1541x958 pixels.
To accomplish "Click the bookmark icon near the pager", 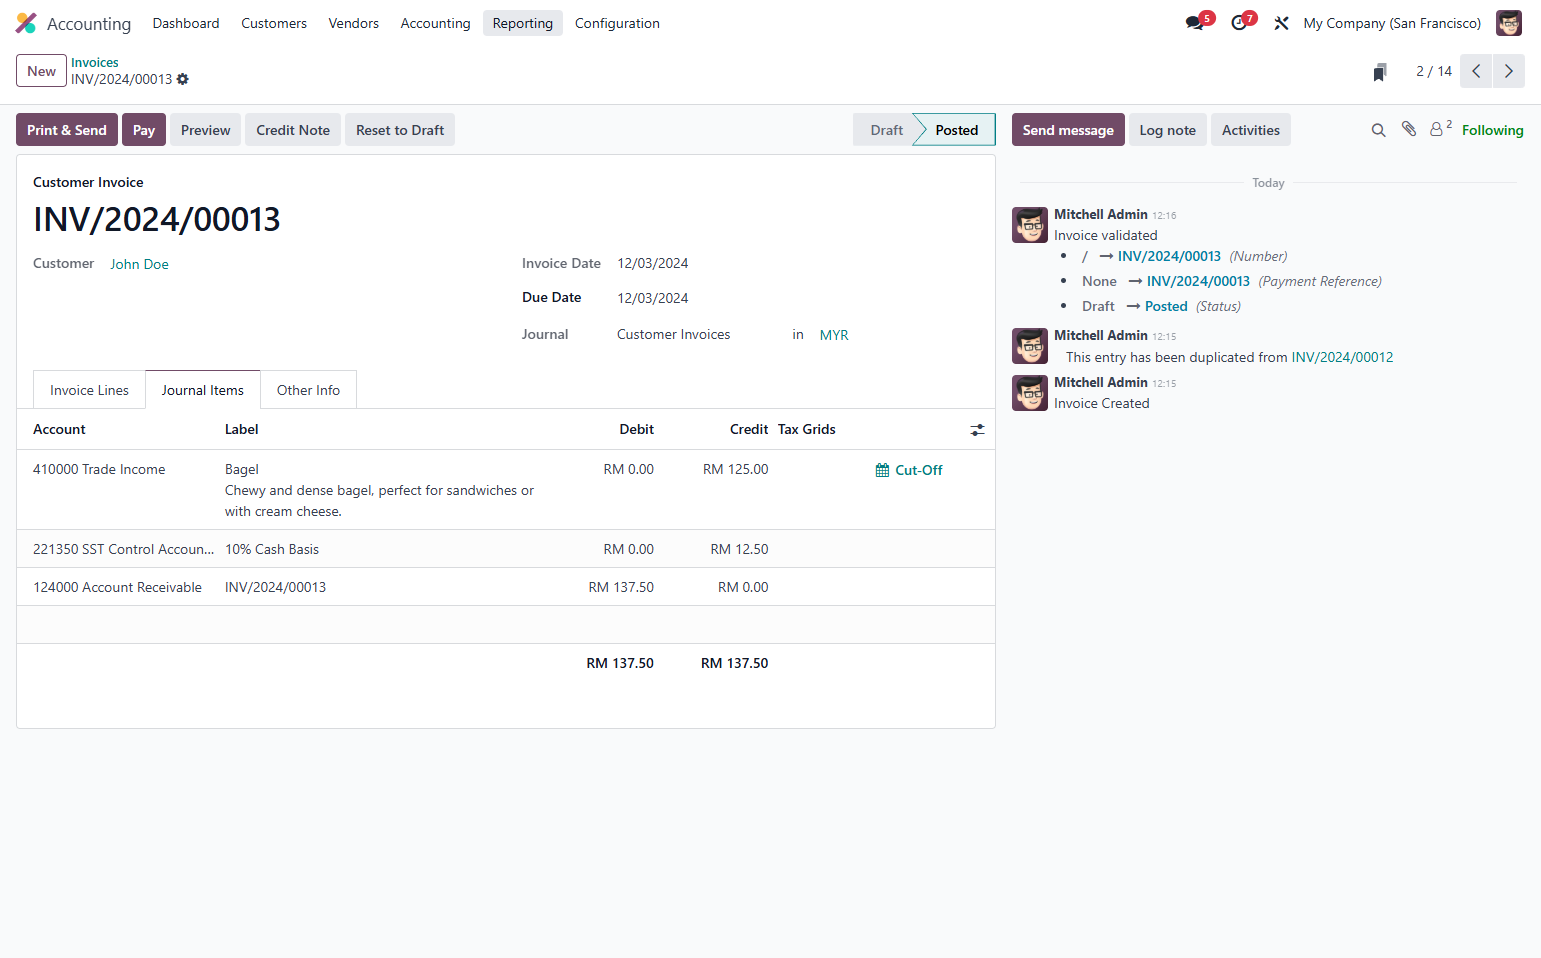I will coord(1380,72).
